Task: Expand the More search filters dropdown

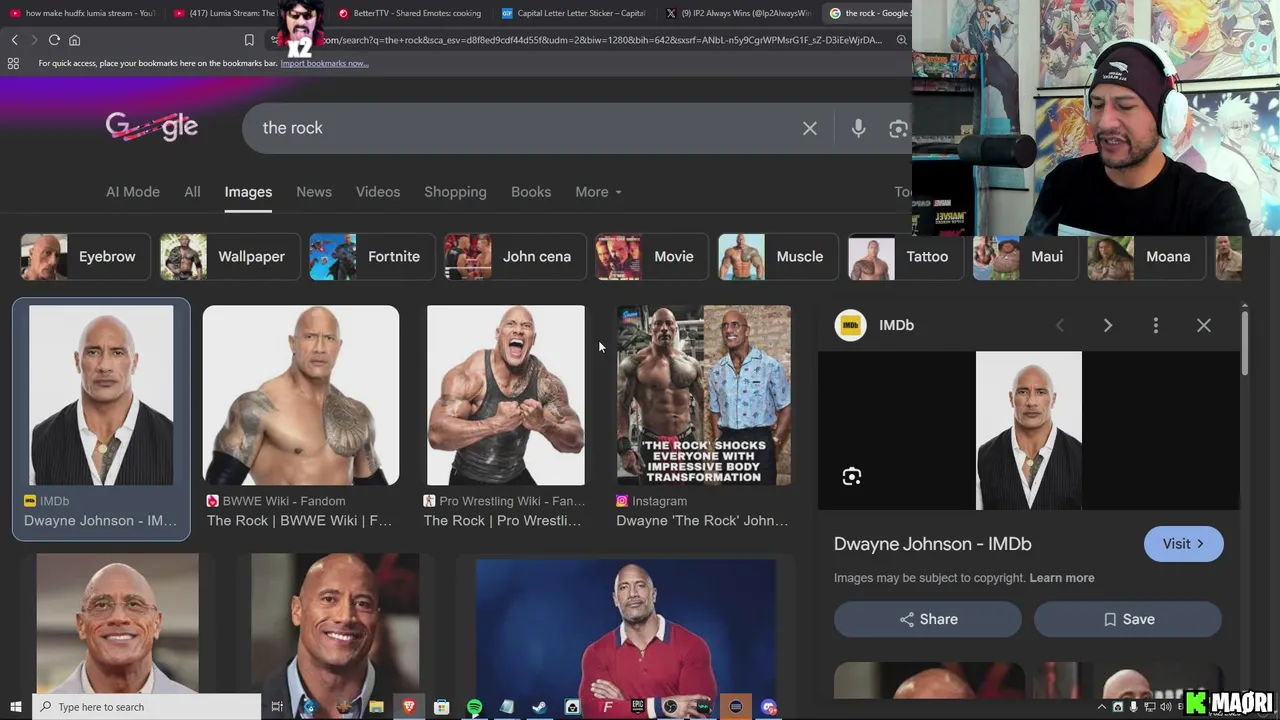Action: (598, 192)
